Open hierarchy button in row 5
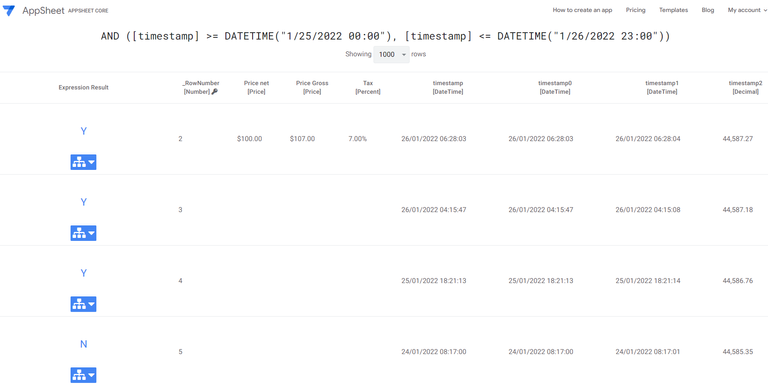Image resolution: width=768 pixels, height=385 pixels. pyautogui.click(x=83, y=375)
